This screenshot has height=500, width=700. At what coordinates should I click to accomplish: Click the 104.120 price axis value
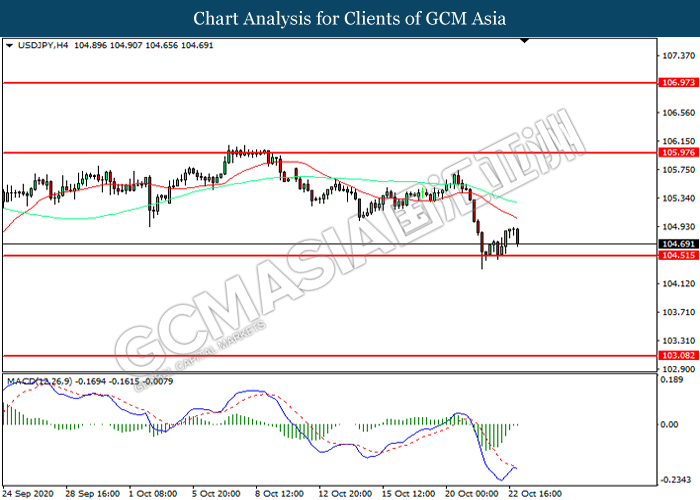click(x=678, y=284)
